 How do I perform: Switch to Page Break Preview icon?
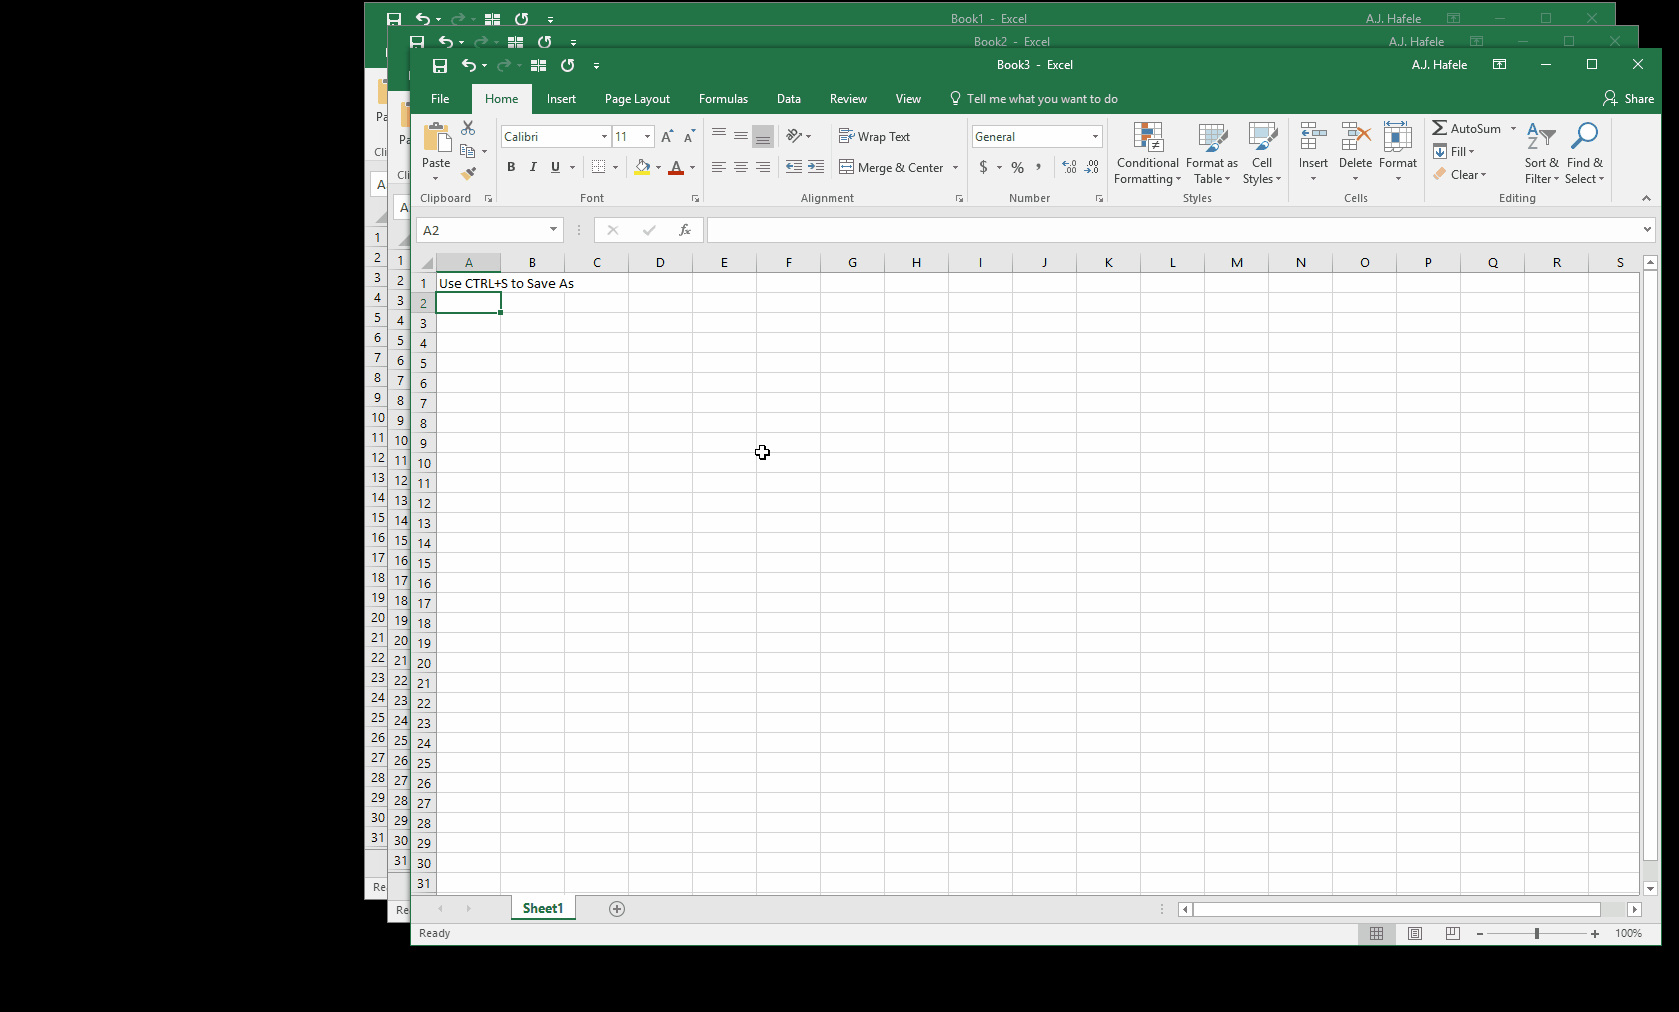pos(1452,934)
